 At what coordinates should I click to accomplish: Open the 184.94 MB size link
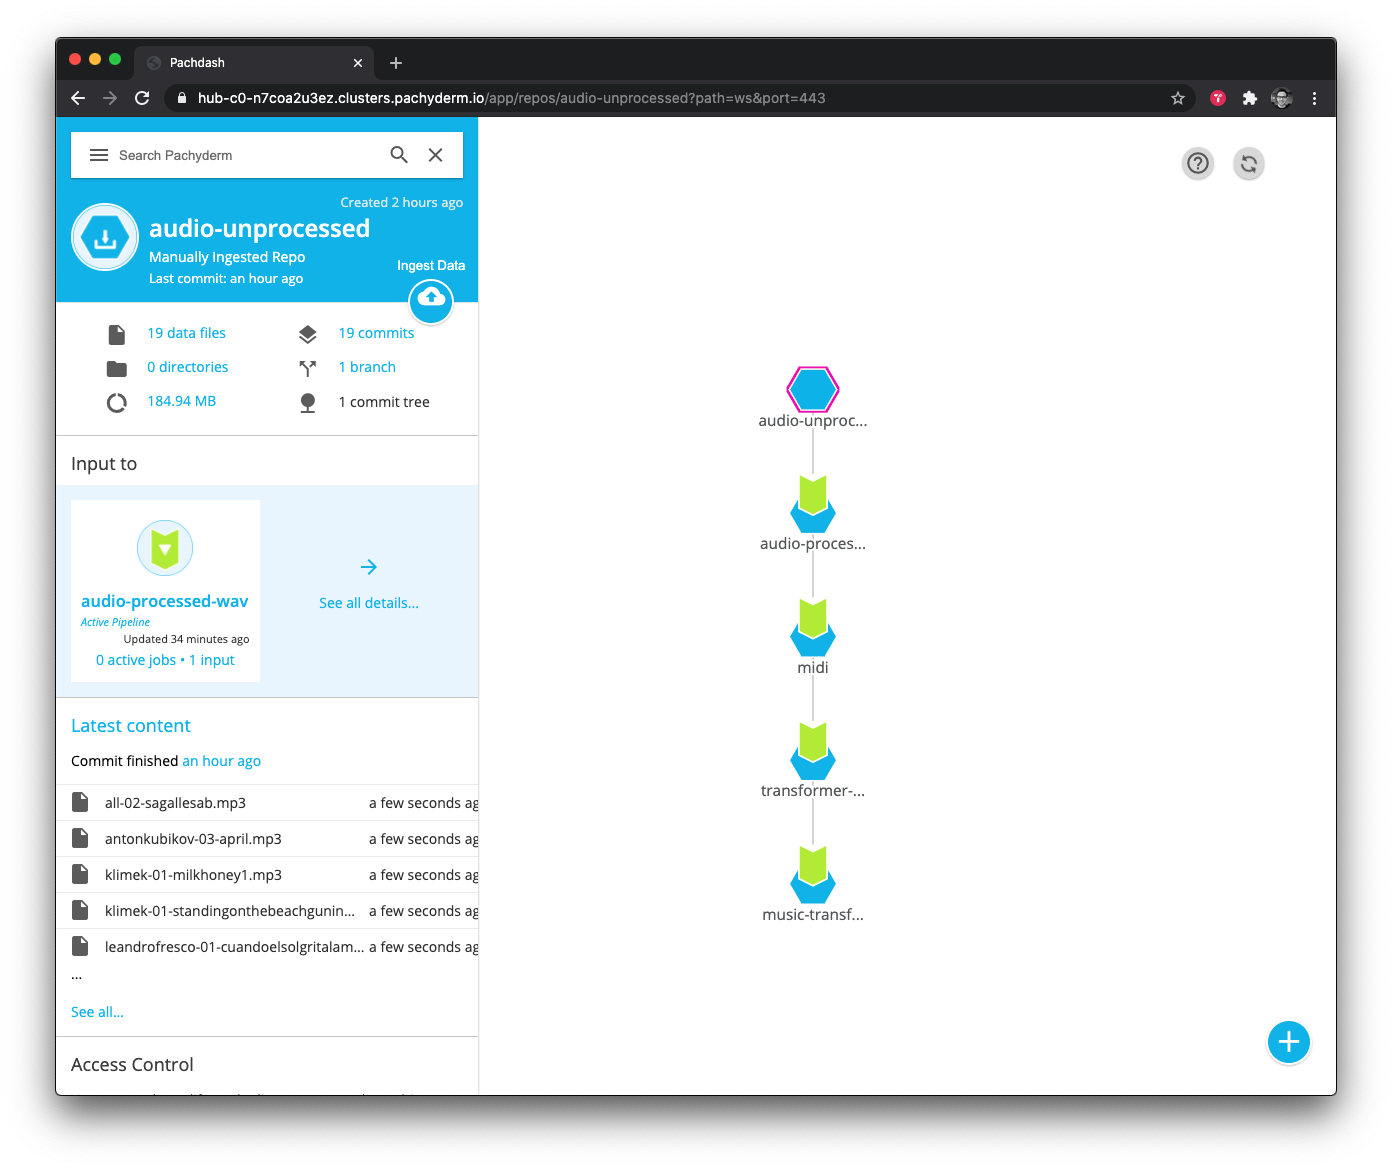(x=182, y=401)
